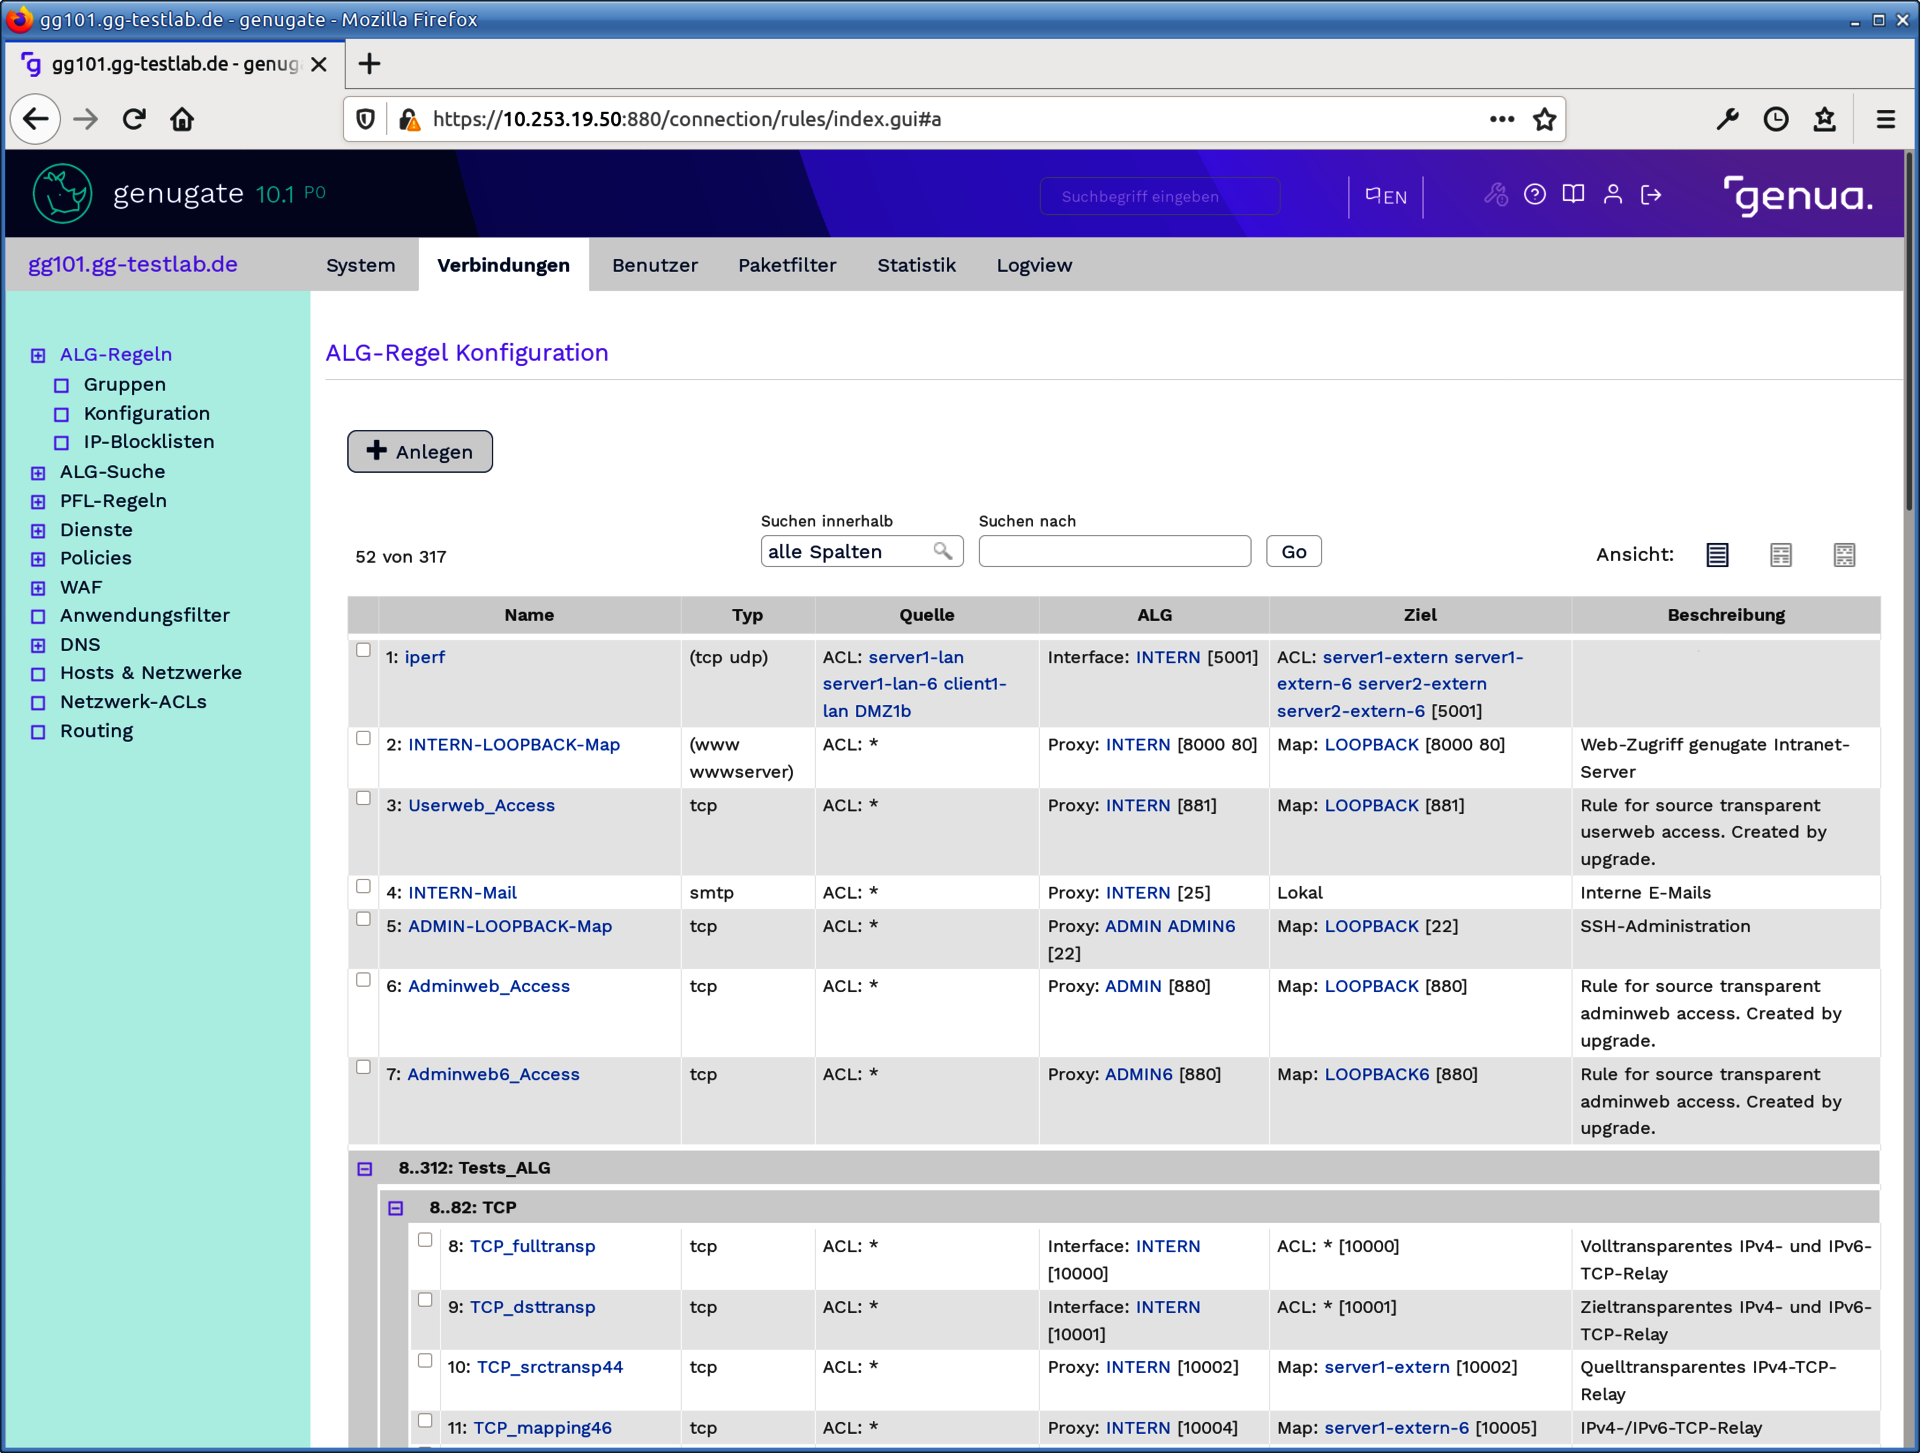The width and height of the screenshot is (1920, 1453).
Task: Open page actions three-dot menu
Action: tap(1502, 119)
